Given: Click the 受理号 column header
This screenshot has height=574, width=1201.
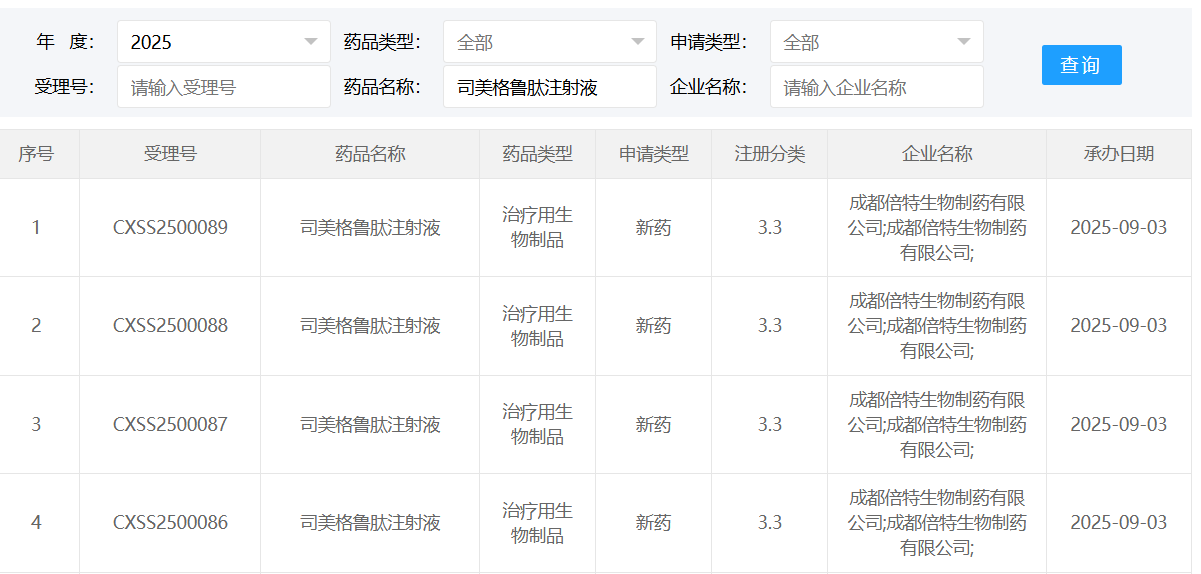Looking at the screenshot, I should 170,154.
